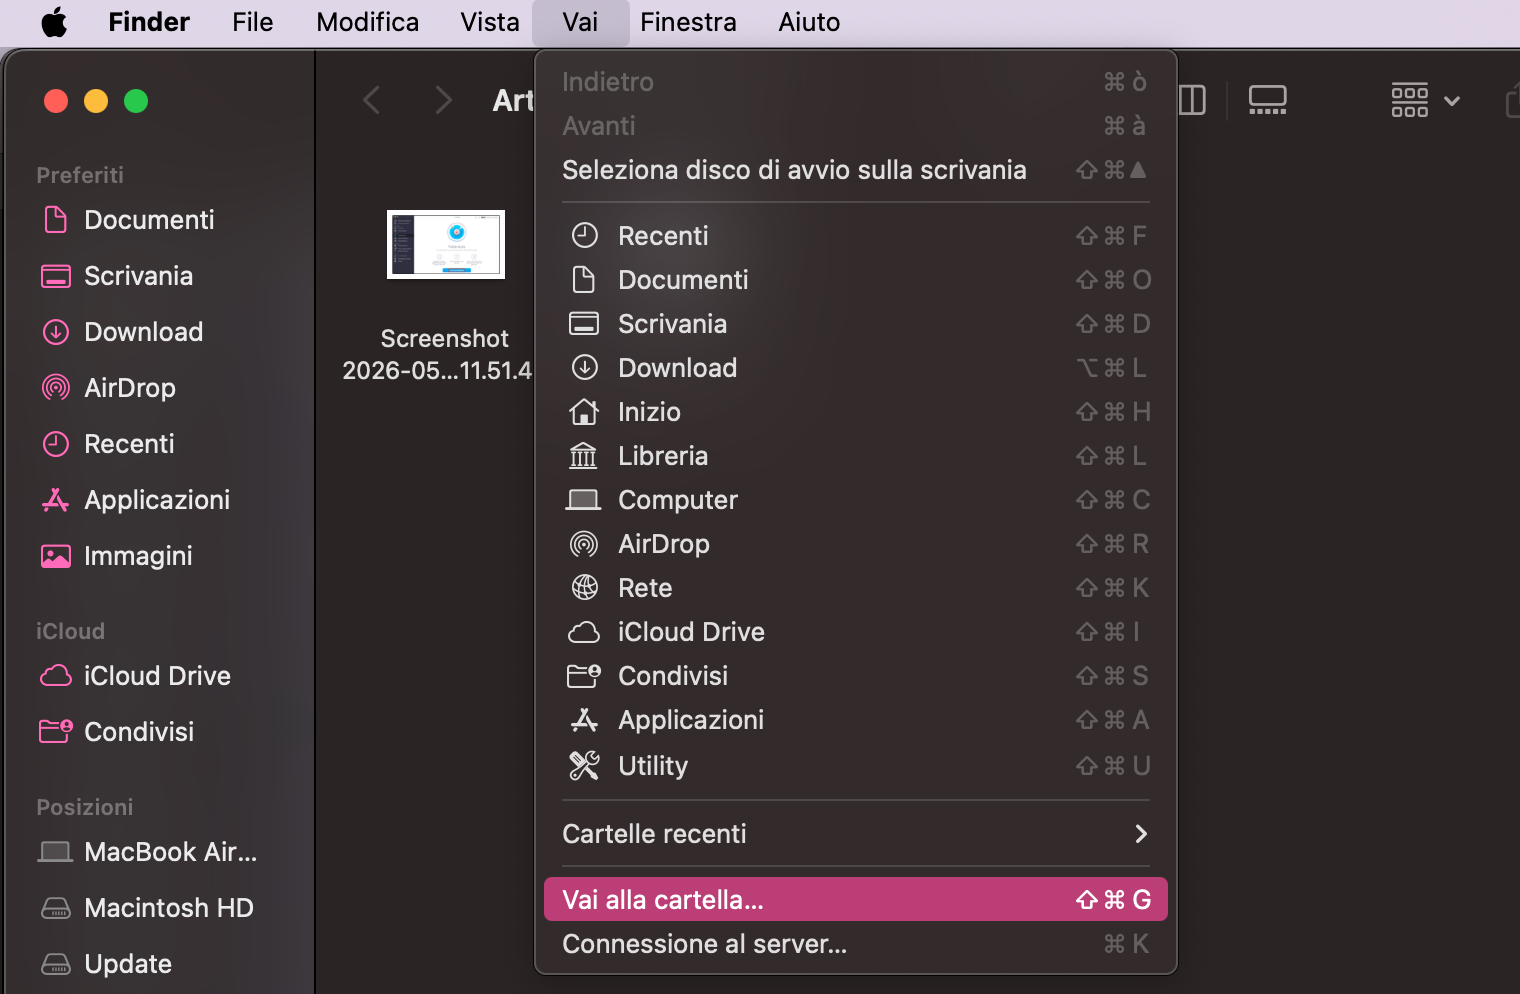The height and width of the screenshot is (994, 1520).
Task: Click the Macintosh HD disk icon
Action: click(56, 908)
